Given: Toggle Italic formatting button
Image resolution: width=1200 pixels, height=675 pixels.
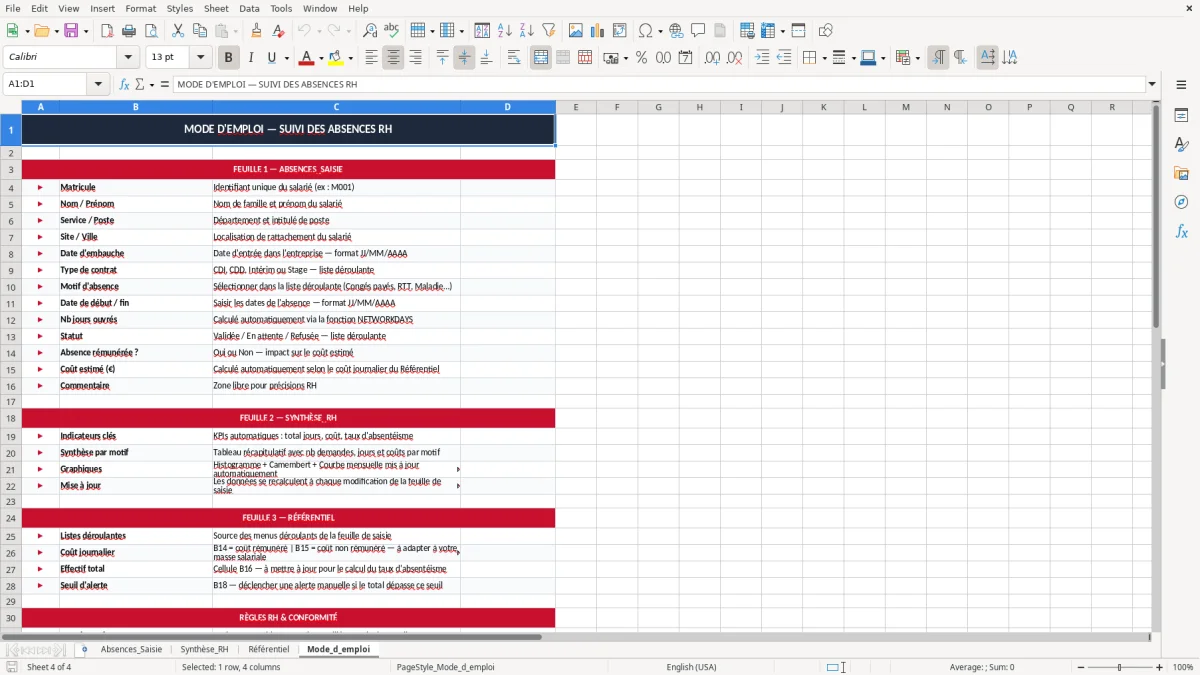Looking at the screenshot, I should click(251, 58).
